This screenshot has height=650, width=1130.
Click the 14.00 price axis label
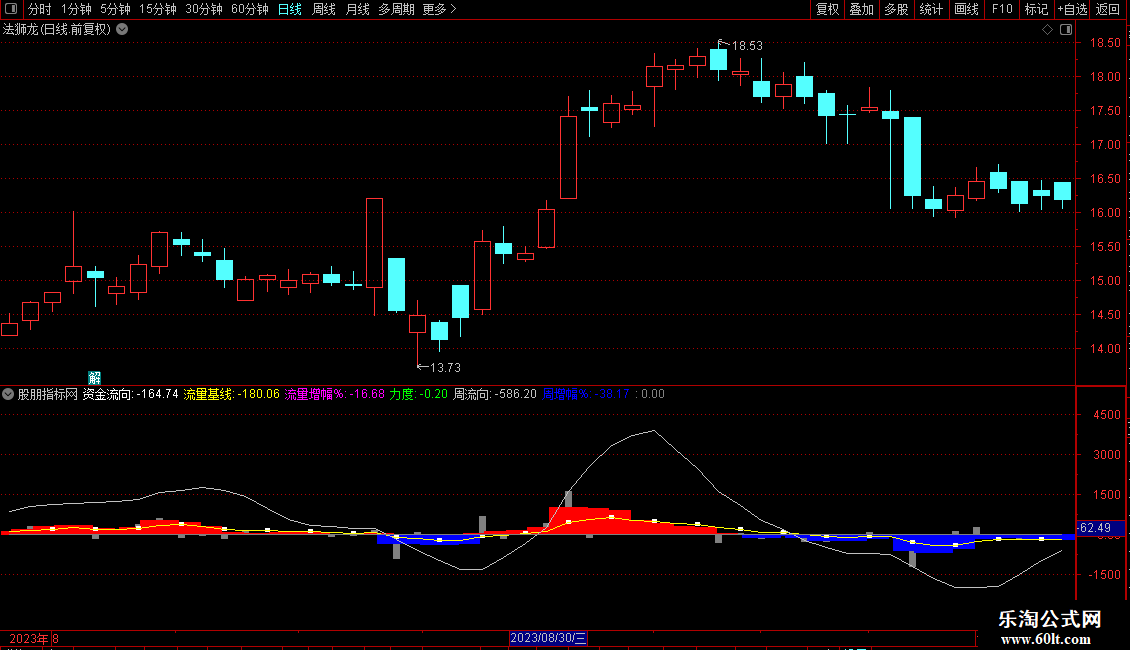[x=1105, y=349]
